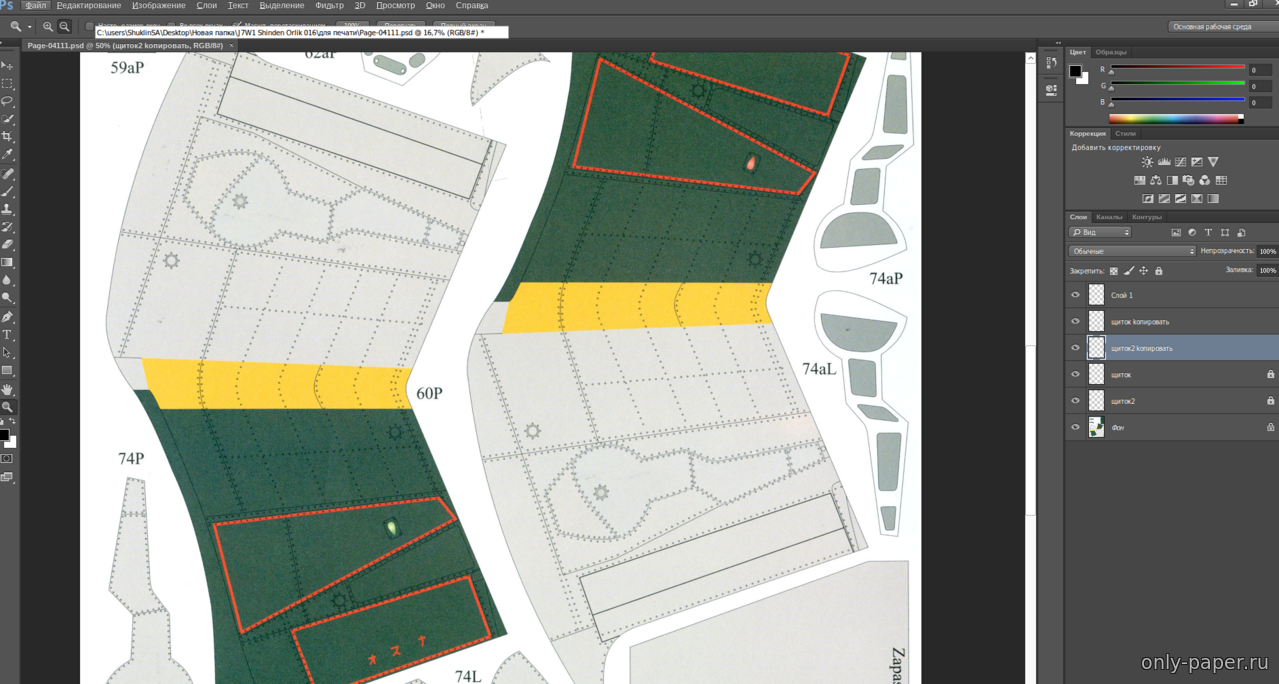Pick the Eyedropper tool
The height and width of the screenshot is (684, 1279).
7,155
